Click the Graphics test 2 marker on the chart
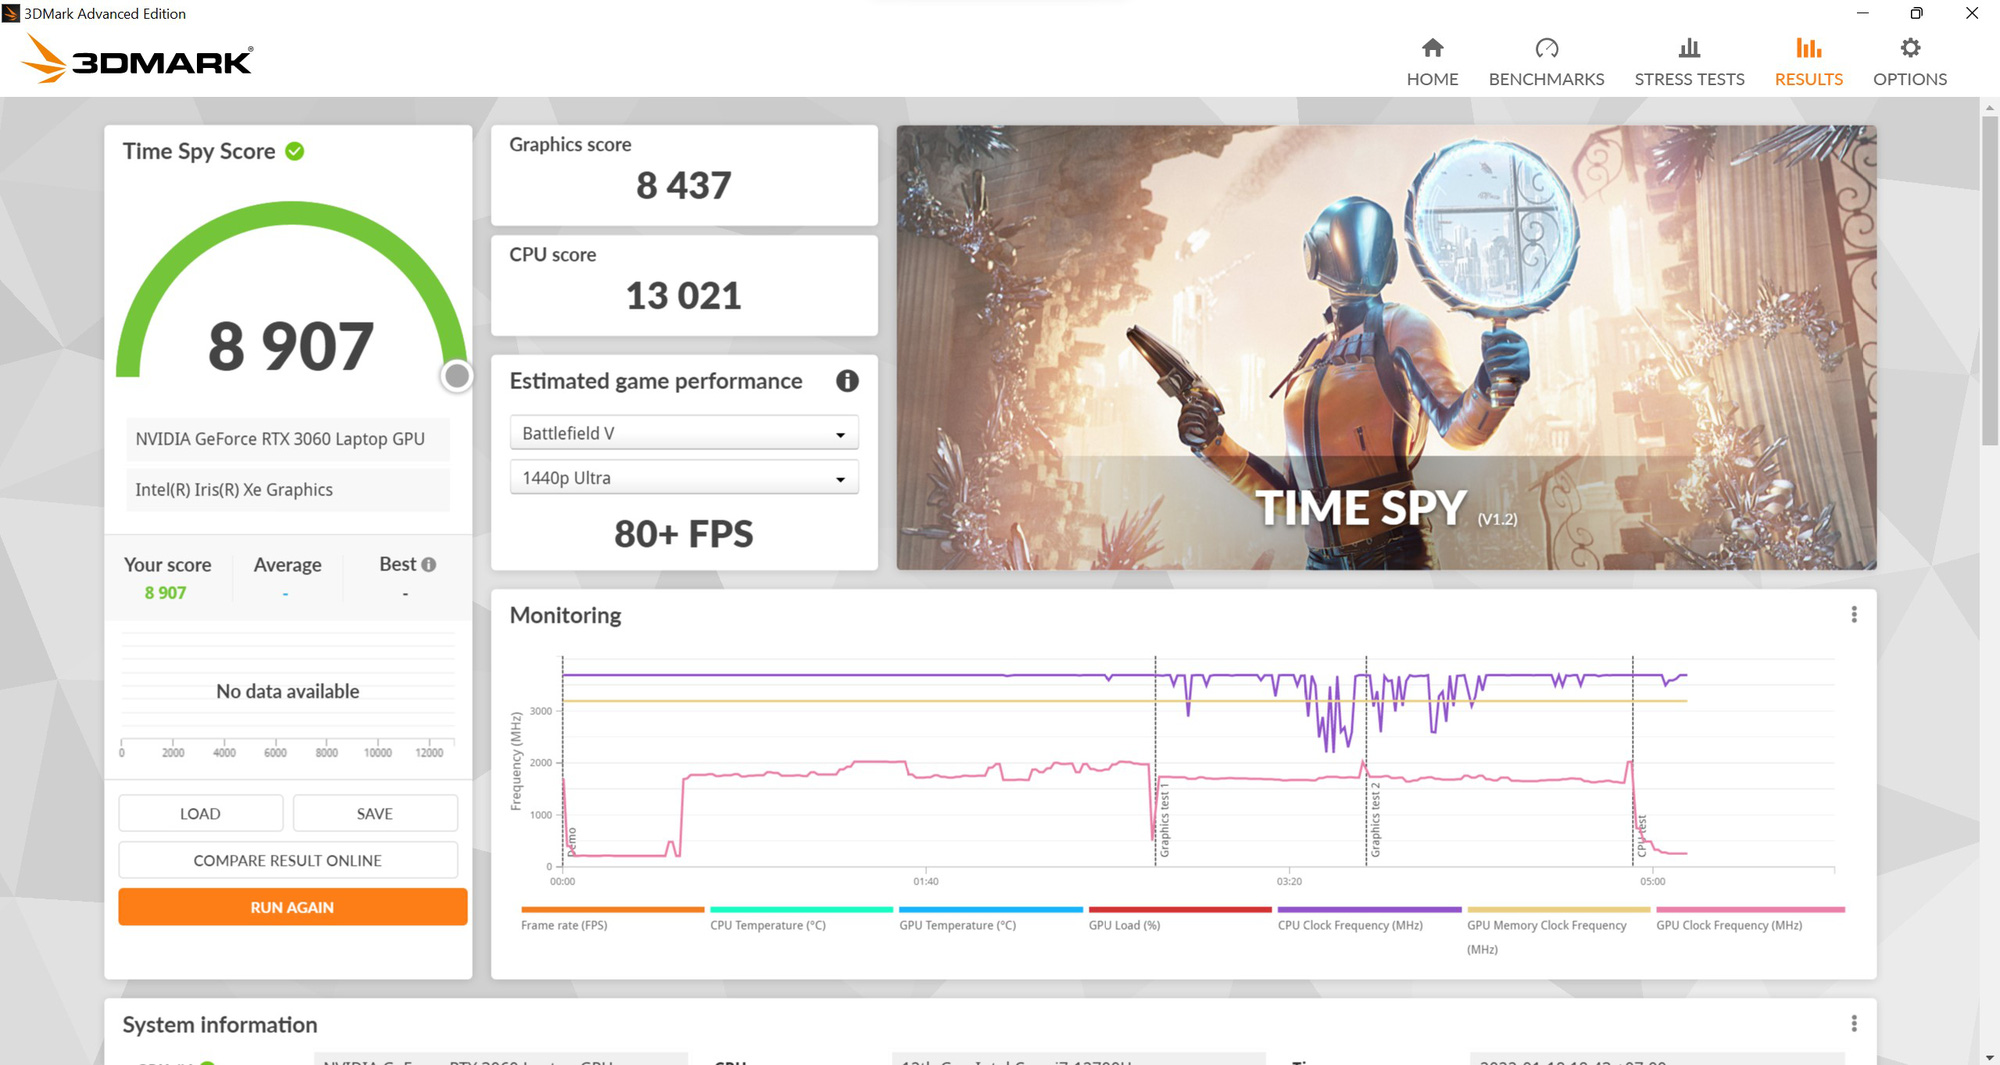 coord(1375,820)
